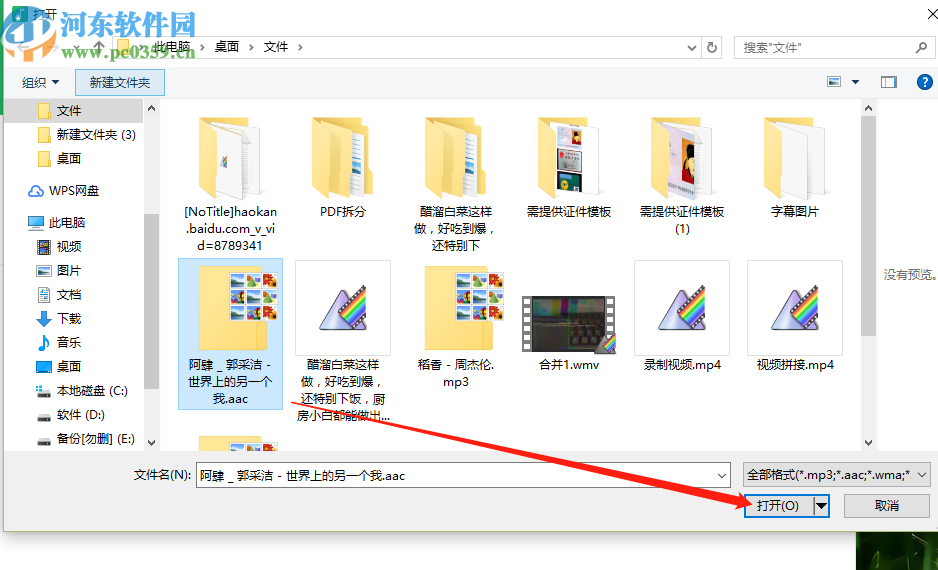Expand the 文件名 history dropdown arrow
The height and width of the screenshot is (570, 938).
click(722, 476)
